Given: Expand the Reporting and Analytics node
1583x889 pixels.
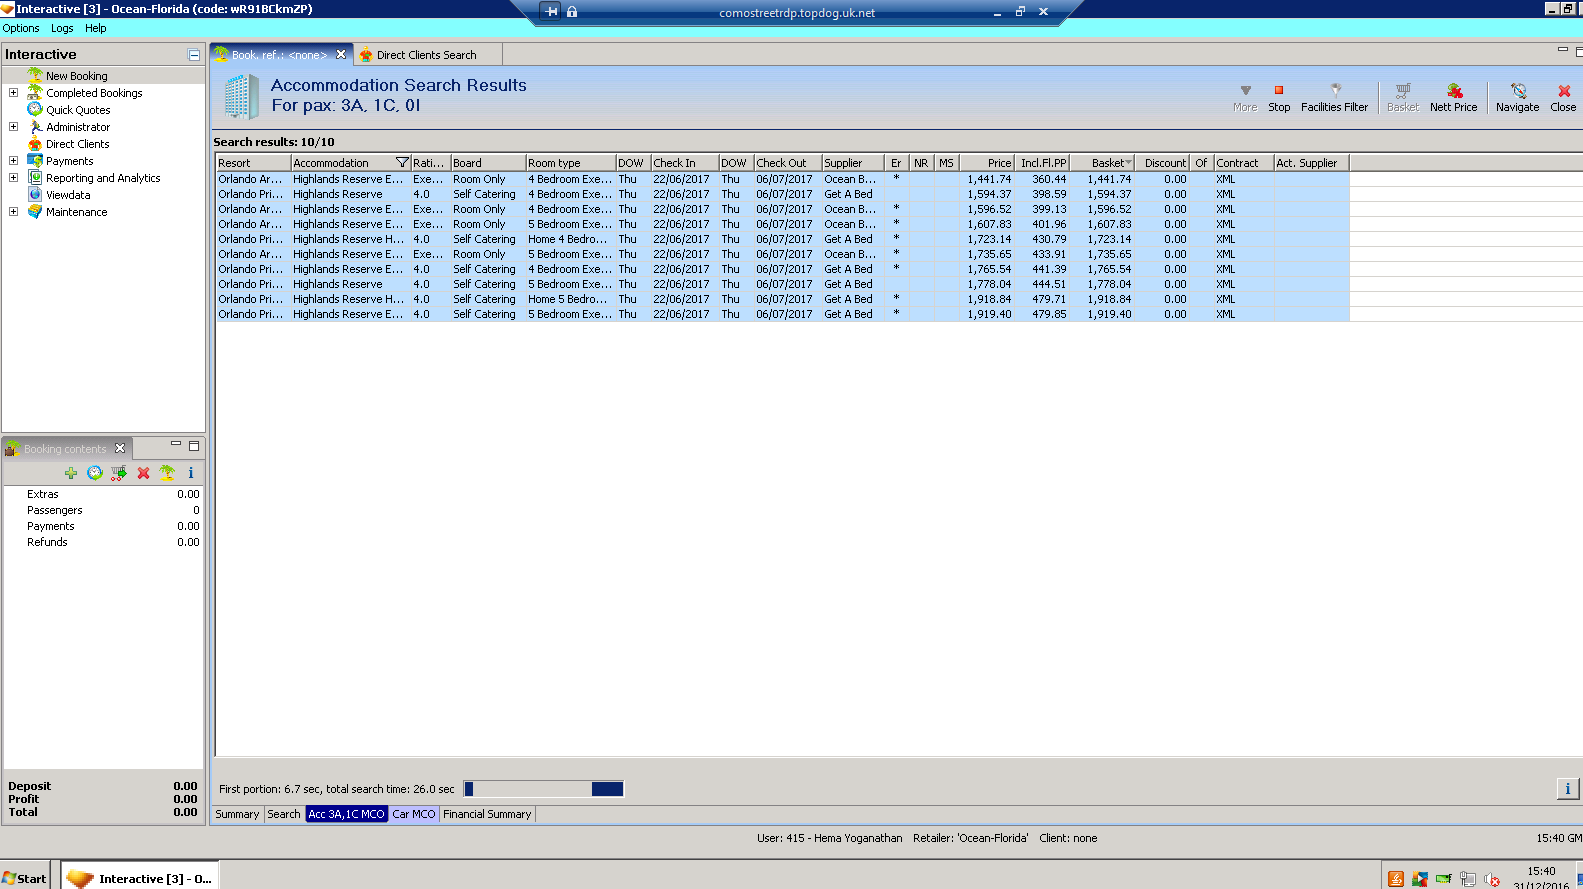Looking at the screenshot, I should coord(13,177).
